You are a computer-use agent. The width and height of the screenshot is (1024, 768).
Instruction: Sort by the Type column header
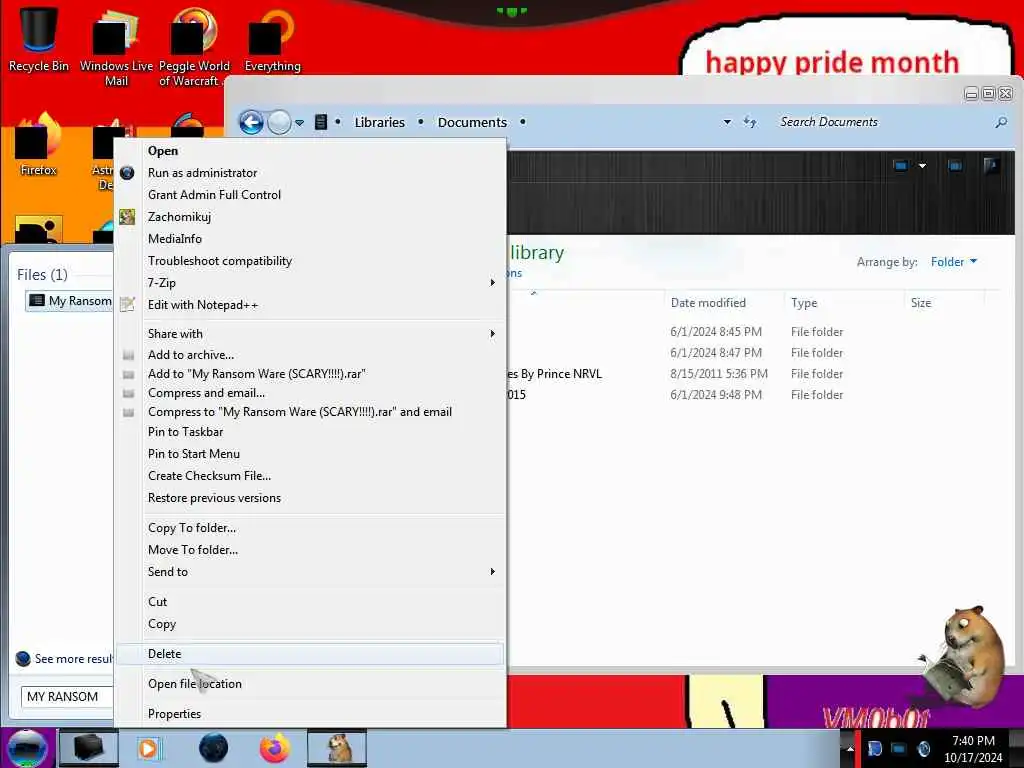click(x=804, y=302)
